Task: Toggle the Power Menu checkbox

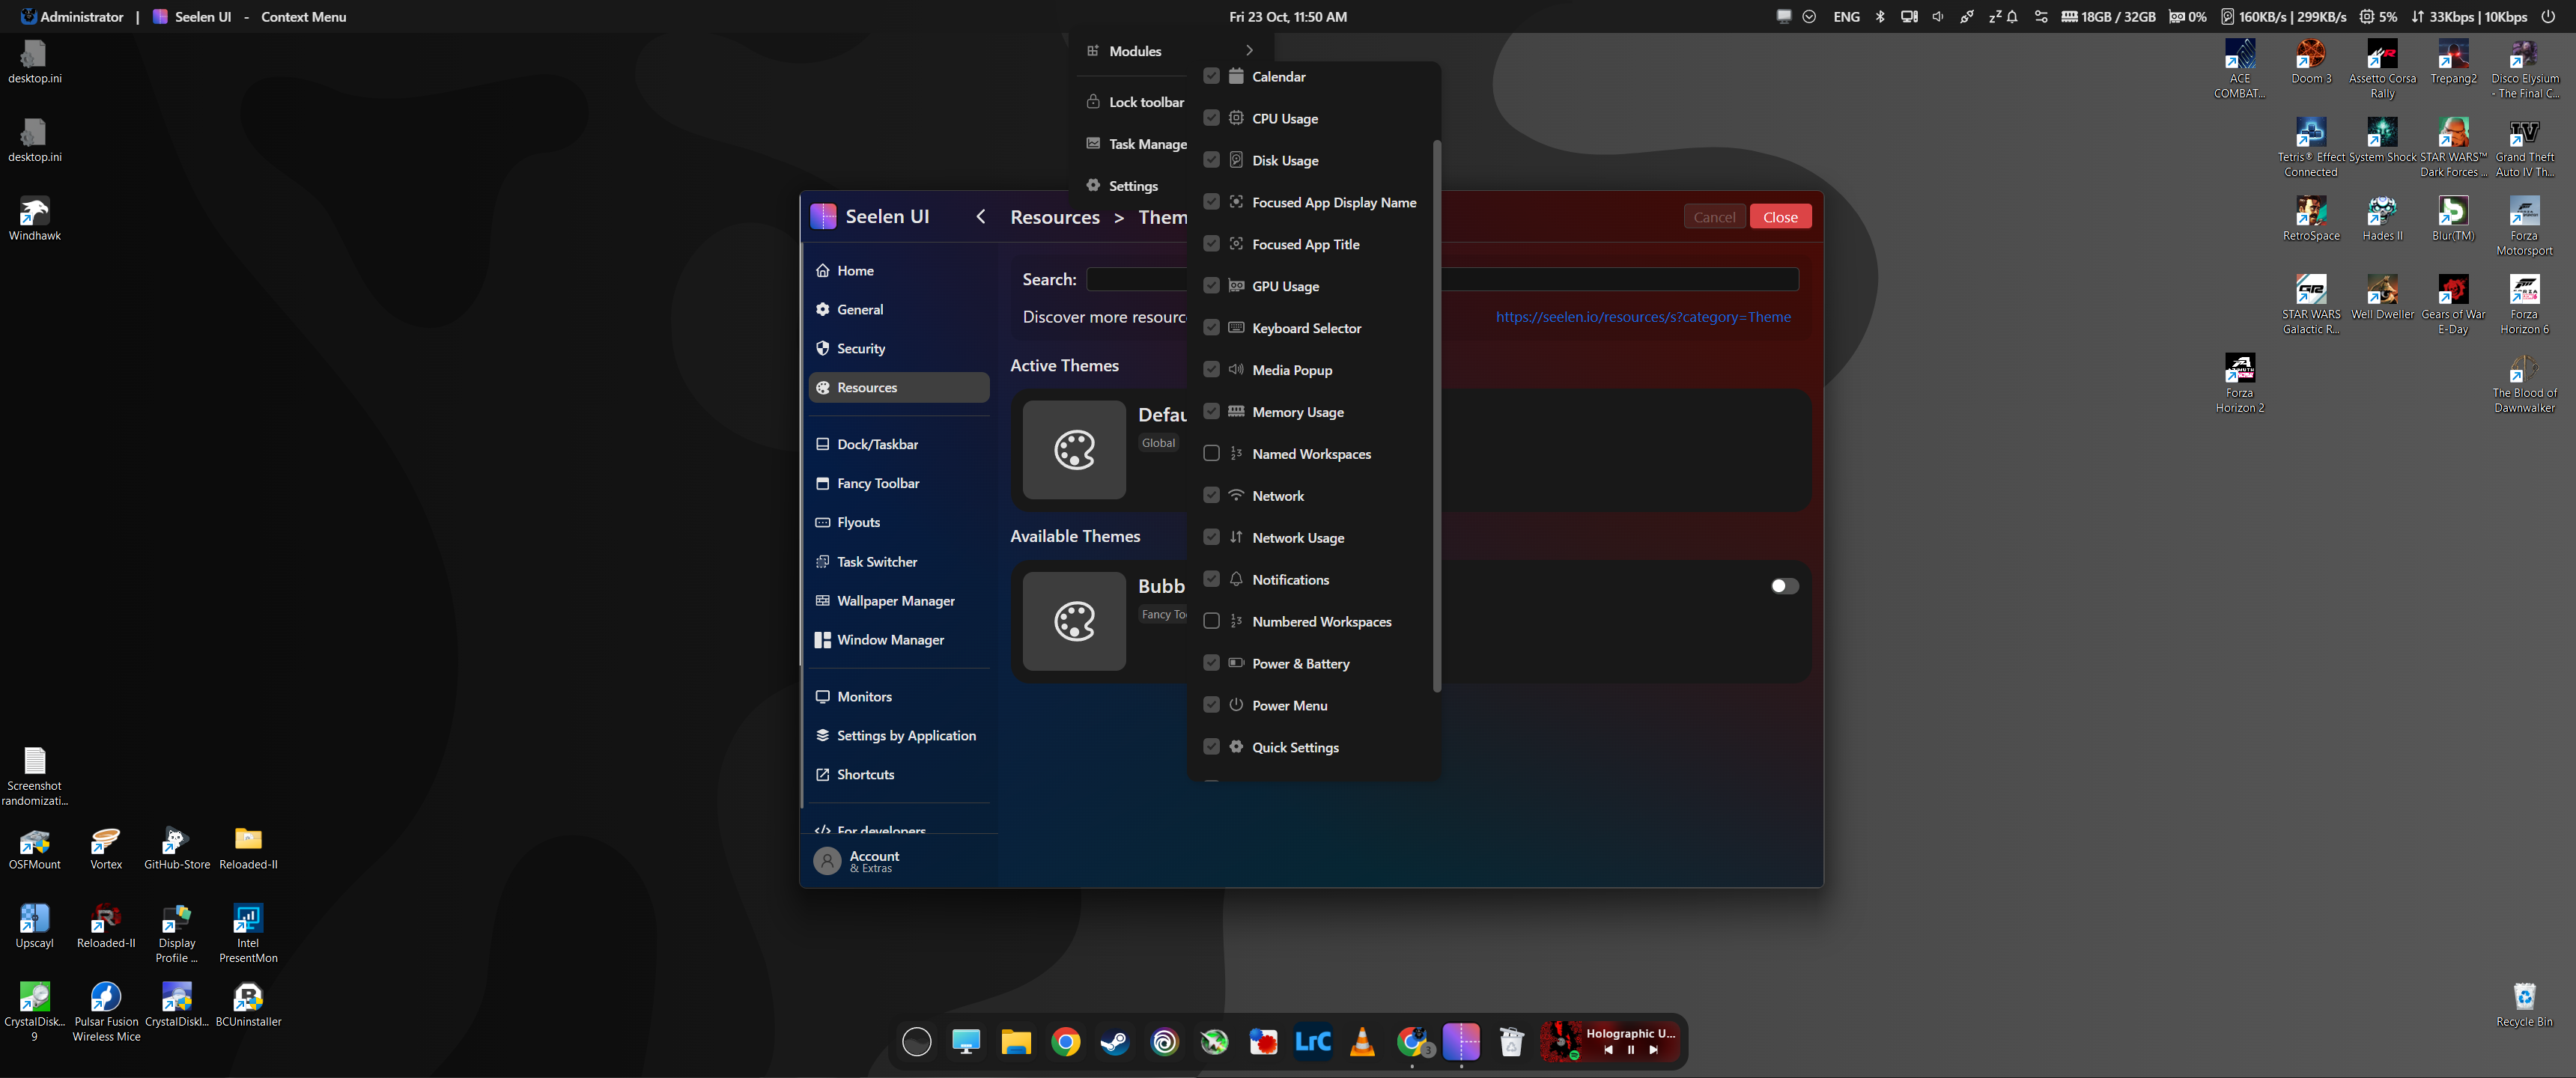Action: coord(1211,706)
